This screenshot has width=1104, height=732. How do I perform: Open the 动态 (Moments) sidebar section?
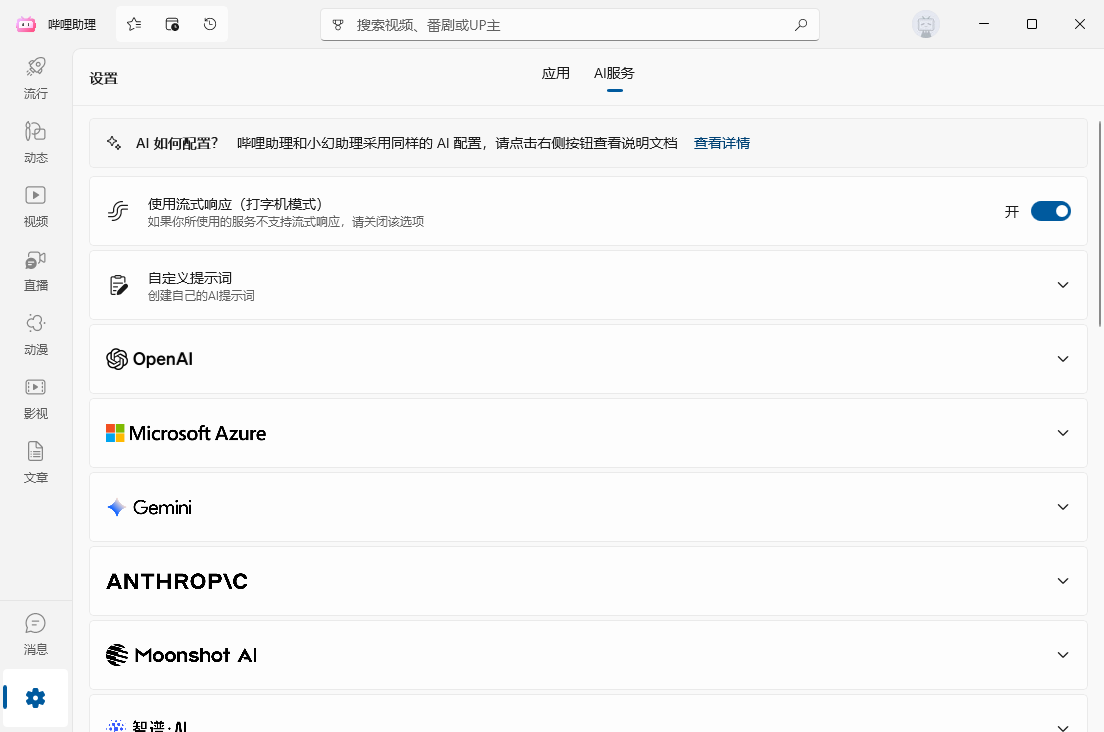[35, 142]
